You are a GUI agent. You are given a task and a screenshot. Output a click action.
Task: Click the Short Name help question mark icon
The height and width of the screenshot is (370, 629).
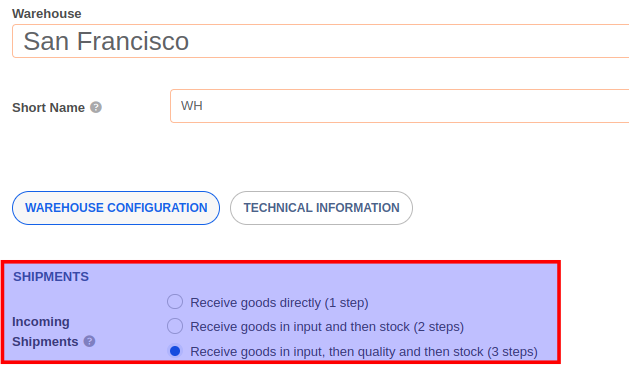click(96, 108)
